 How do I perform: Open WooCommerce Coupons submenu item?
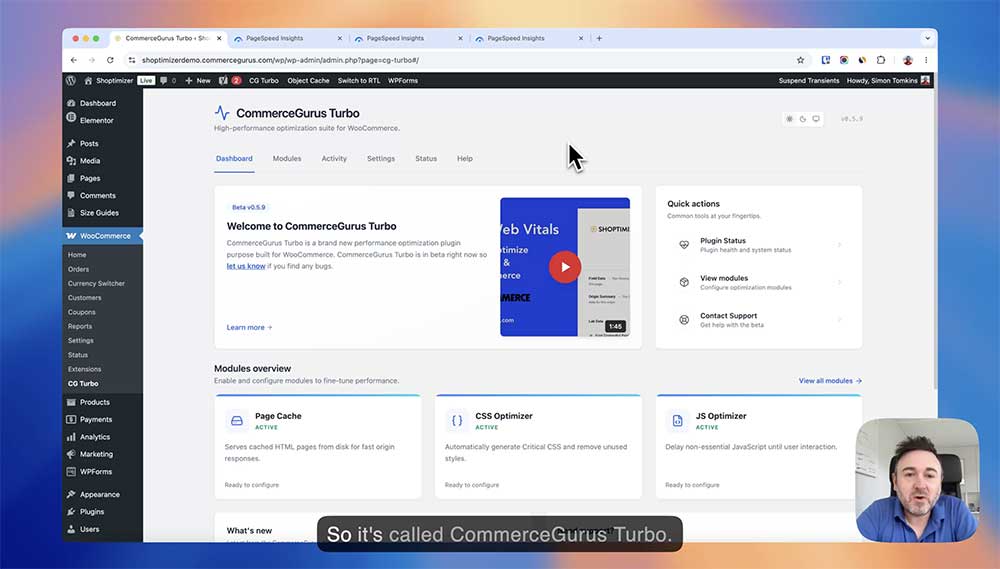(82, 312)
